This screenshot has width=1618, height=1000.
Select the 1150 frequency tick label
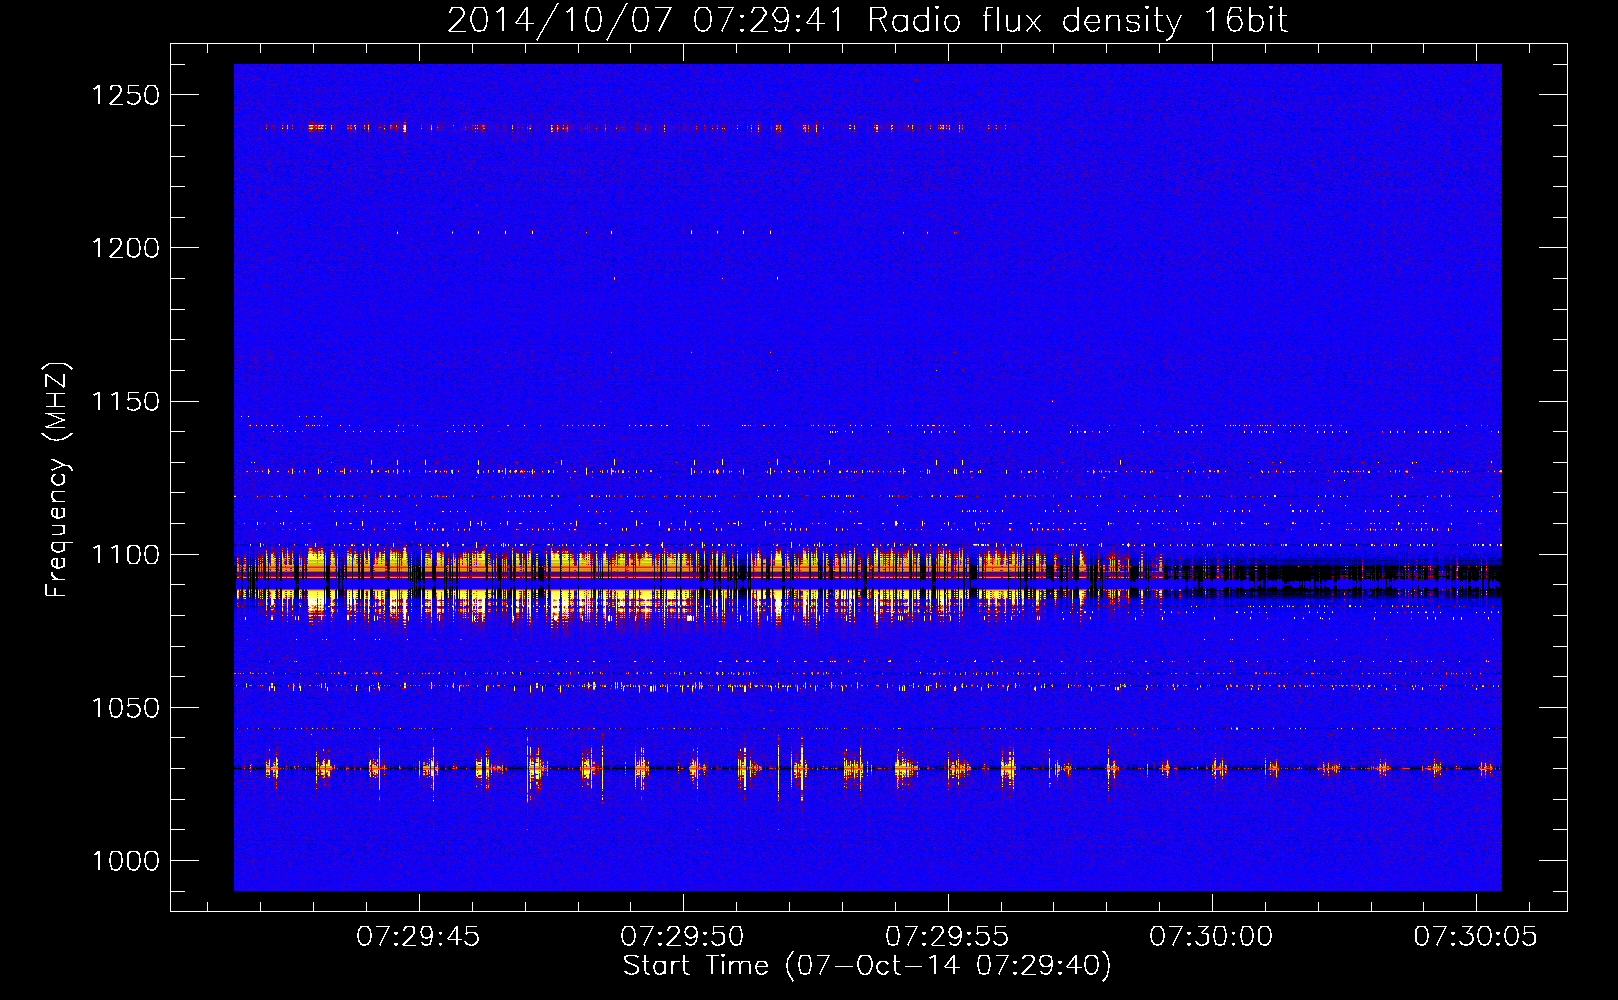pos(125,402)
